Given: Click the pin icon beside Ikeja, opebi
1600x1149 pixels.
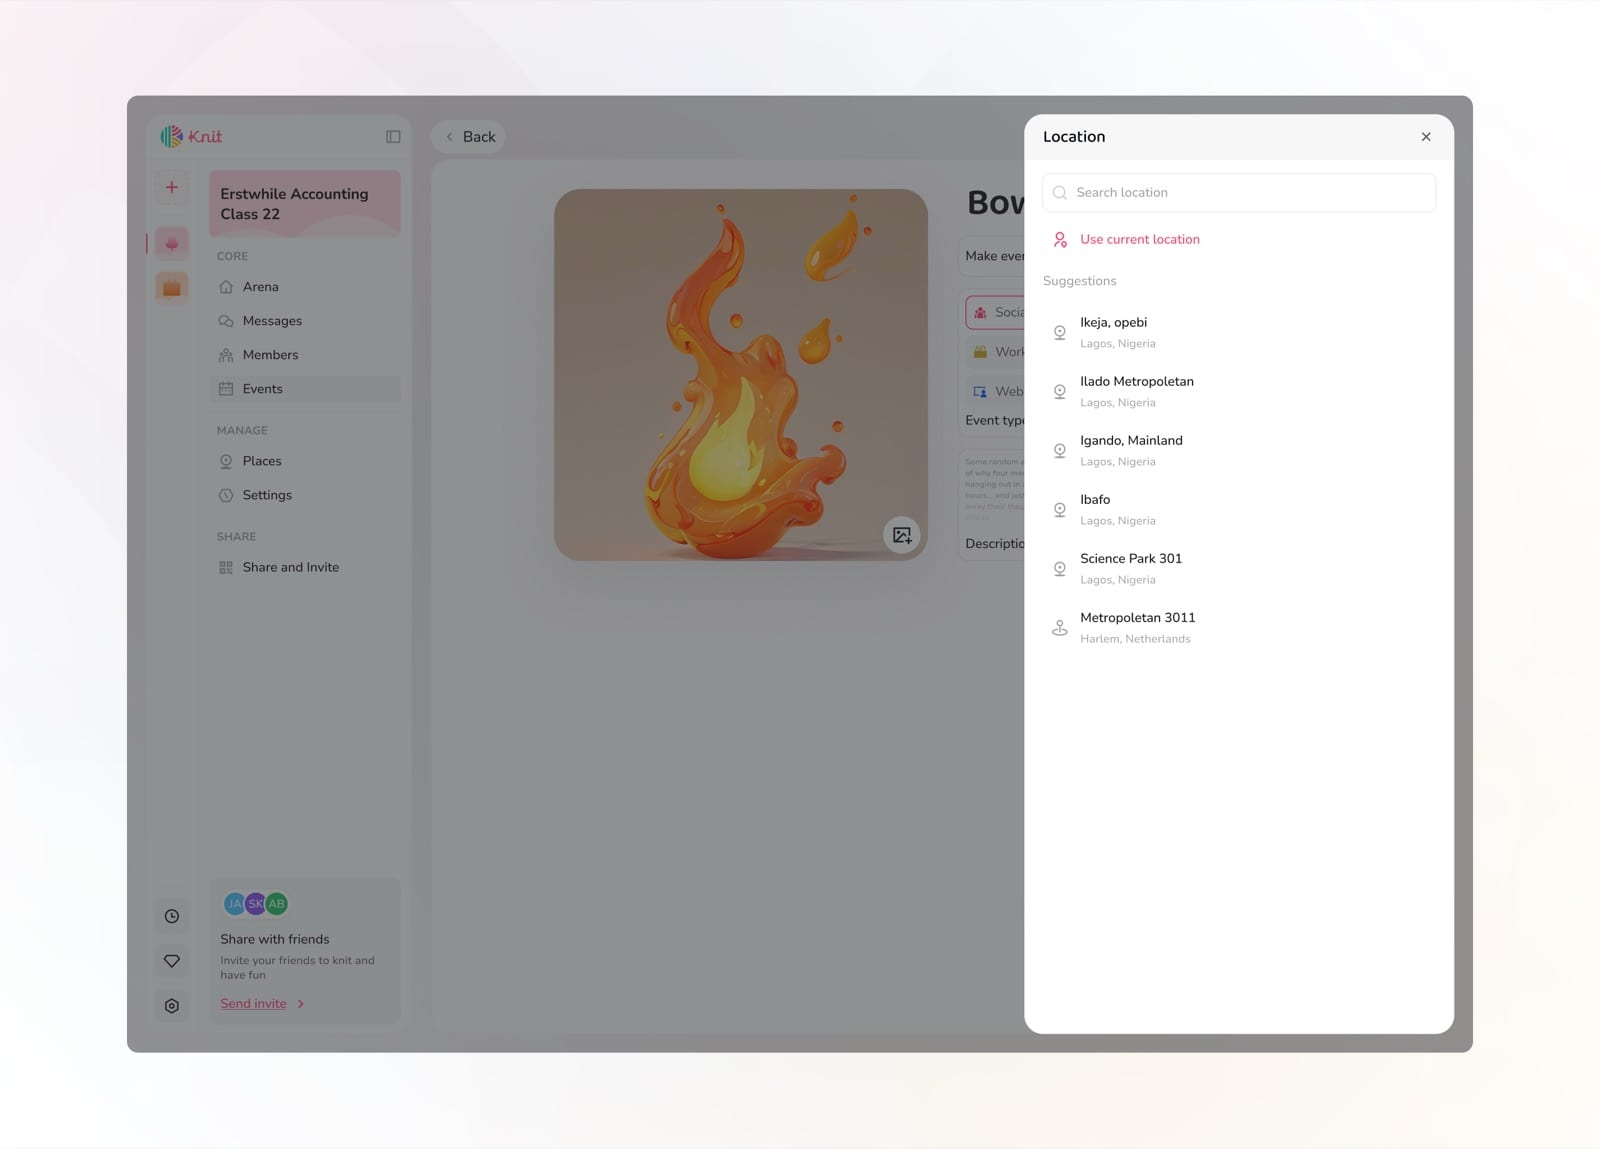Looking at the screenshot, I should click(x=1060, y=333).
